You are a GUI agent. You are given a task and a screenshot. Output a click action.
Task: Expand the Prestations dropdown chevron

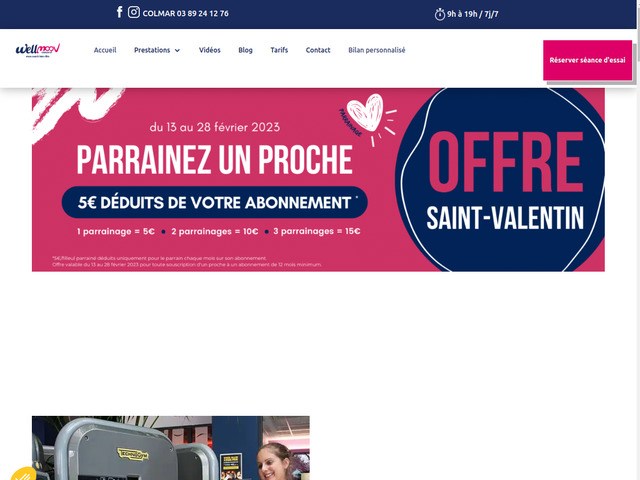point(177,50)
